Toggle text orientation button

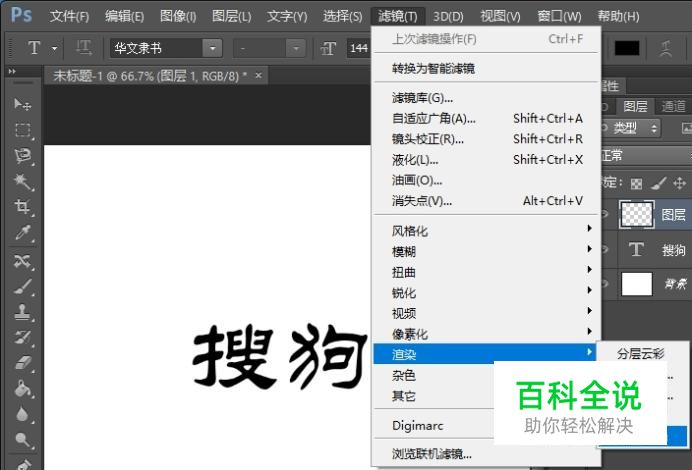(83, 48)
